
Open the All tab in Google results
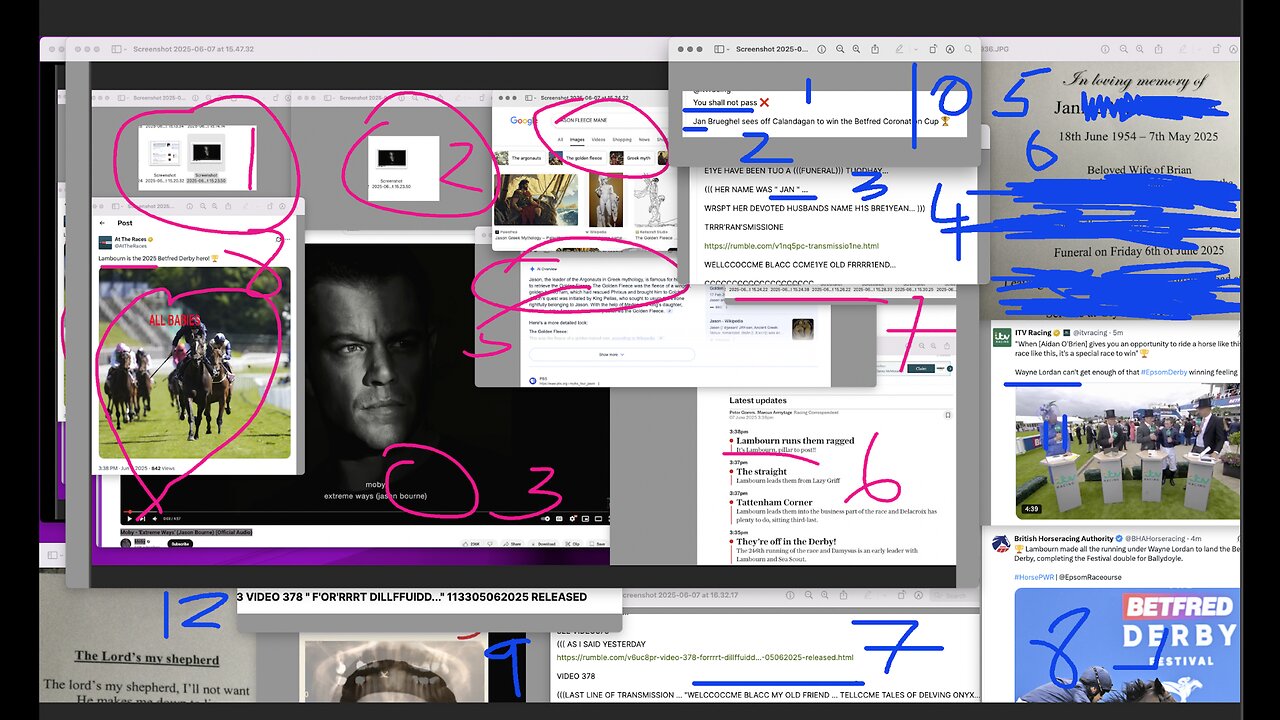(x=560, y=140)
